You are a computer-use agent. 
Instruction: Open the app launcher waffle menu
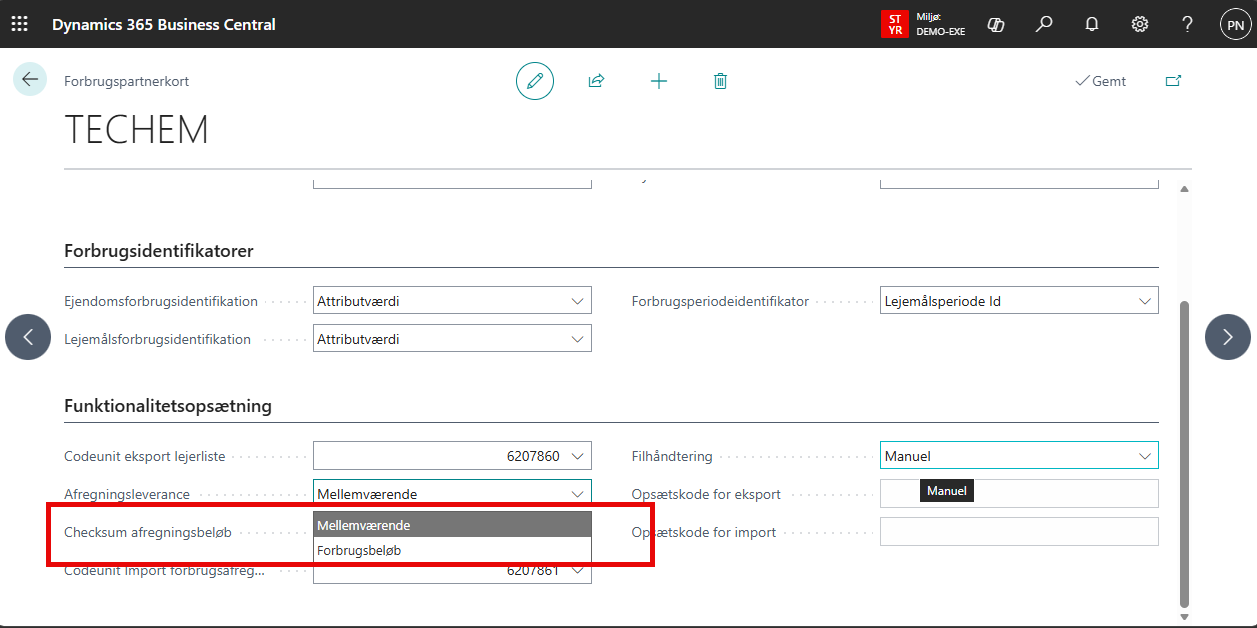pyautogui.click(x=20, y=24)
